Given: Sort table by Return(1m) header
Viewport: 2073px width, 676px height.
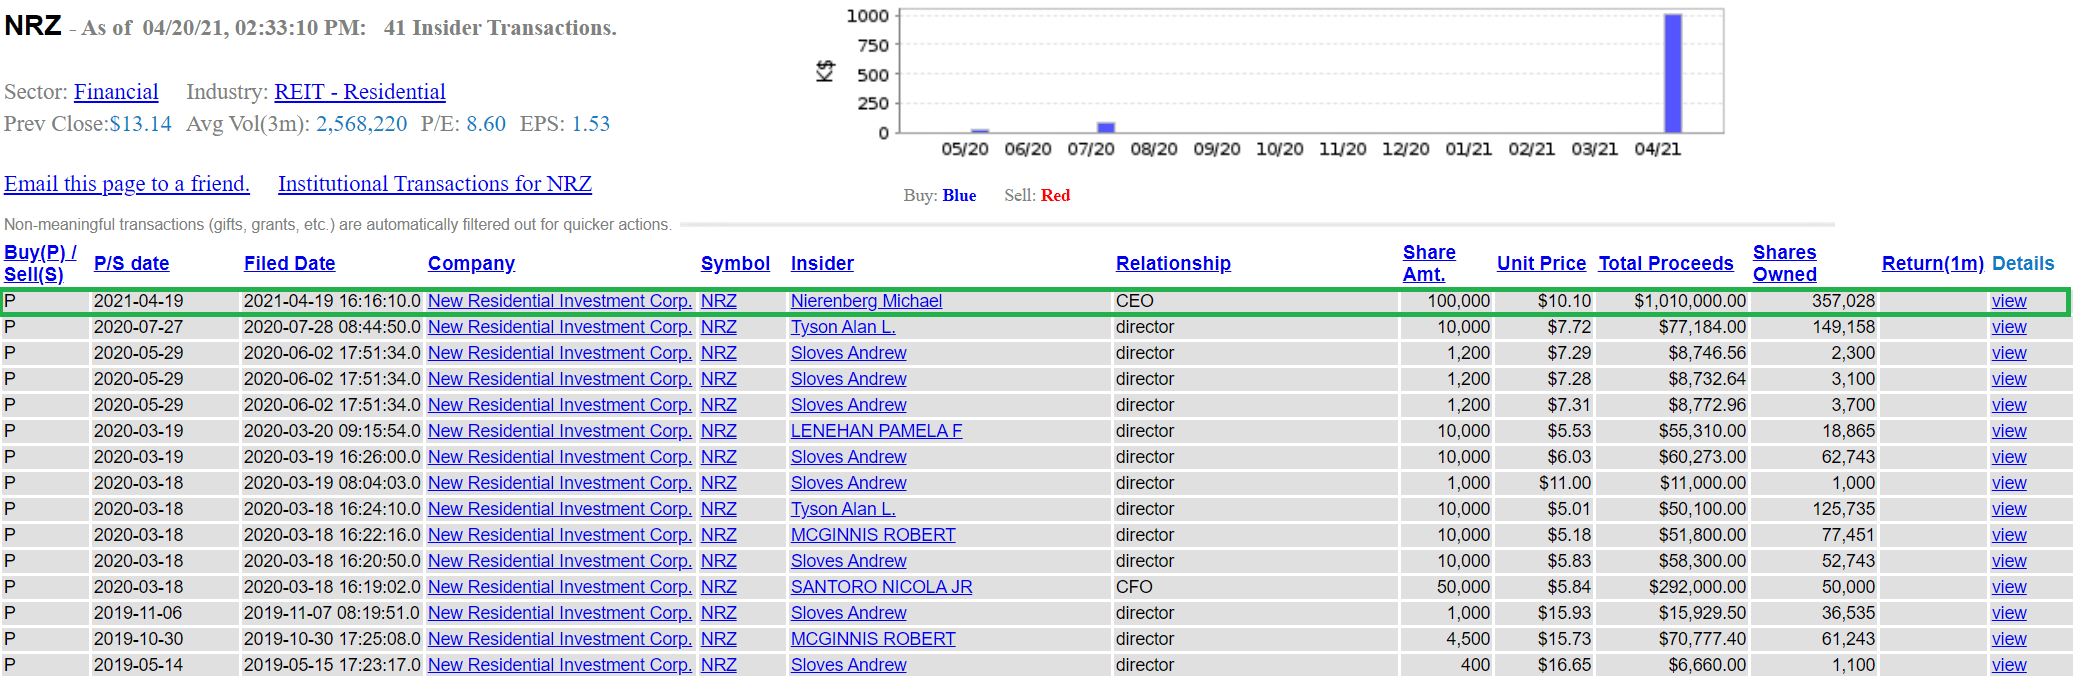Looking at the screenshot, I should coord(1932,263).
